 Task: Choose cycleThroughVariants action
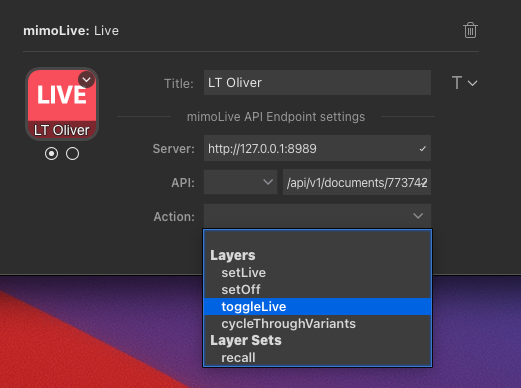[x=317, y=324]
